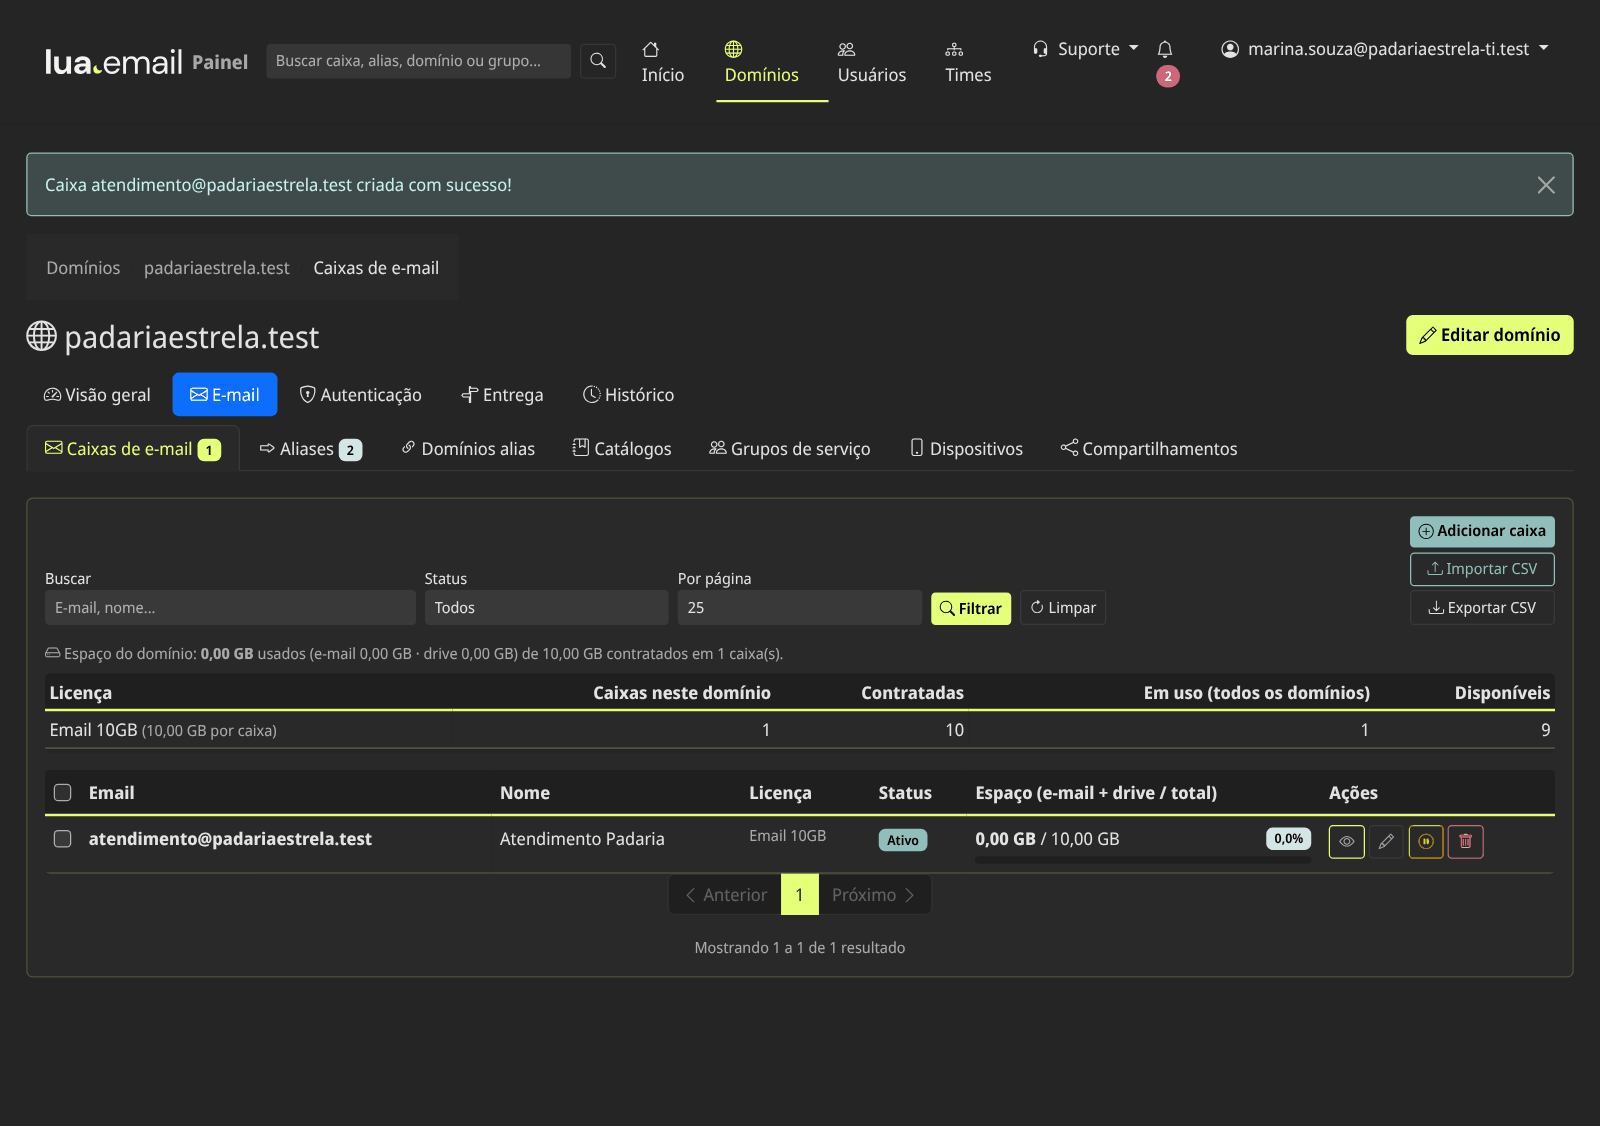1600x1126 pixels.
Task: Click Importar CSV button
Action: coord(1482,569)
